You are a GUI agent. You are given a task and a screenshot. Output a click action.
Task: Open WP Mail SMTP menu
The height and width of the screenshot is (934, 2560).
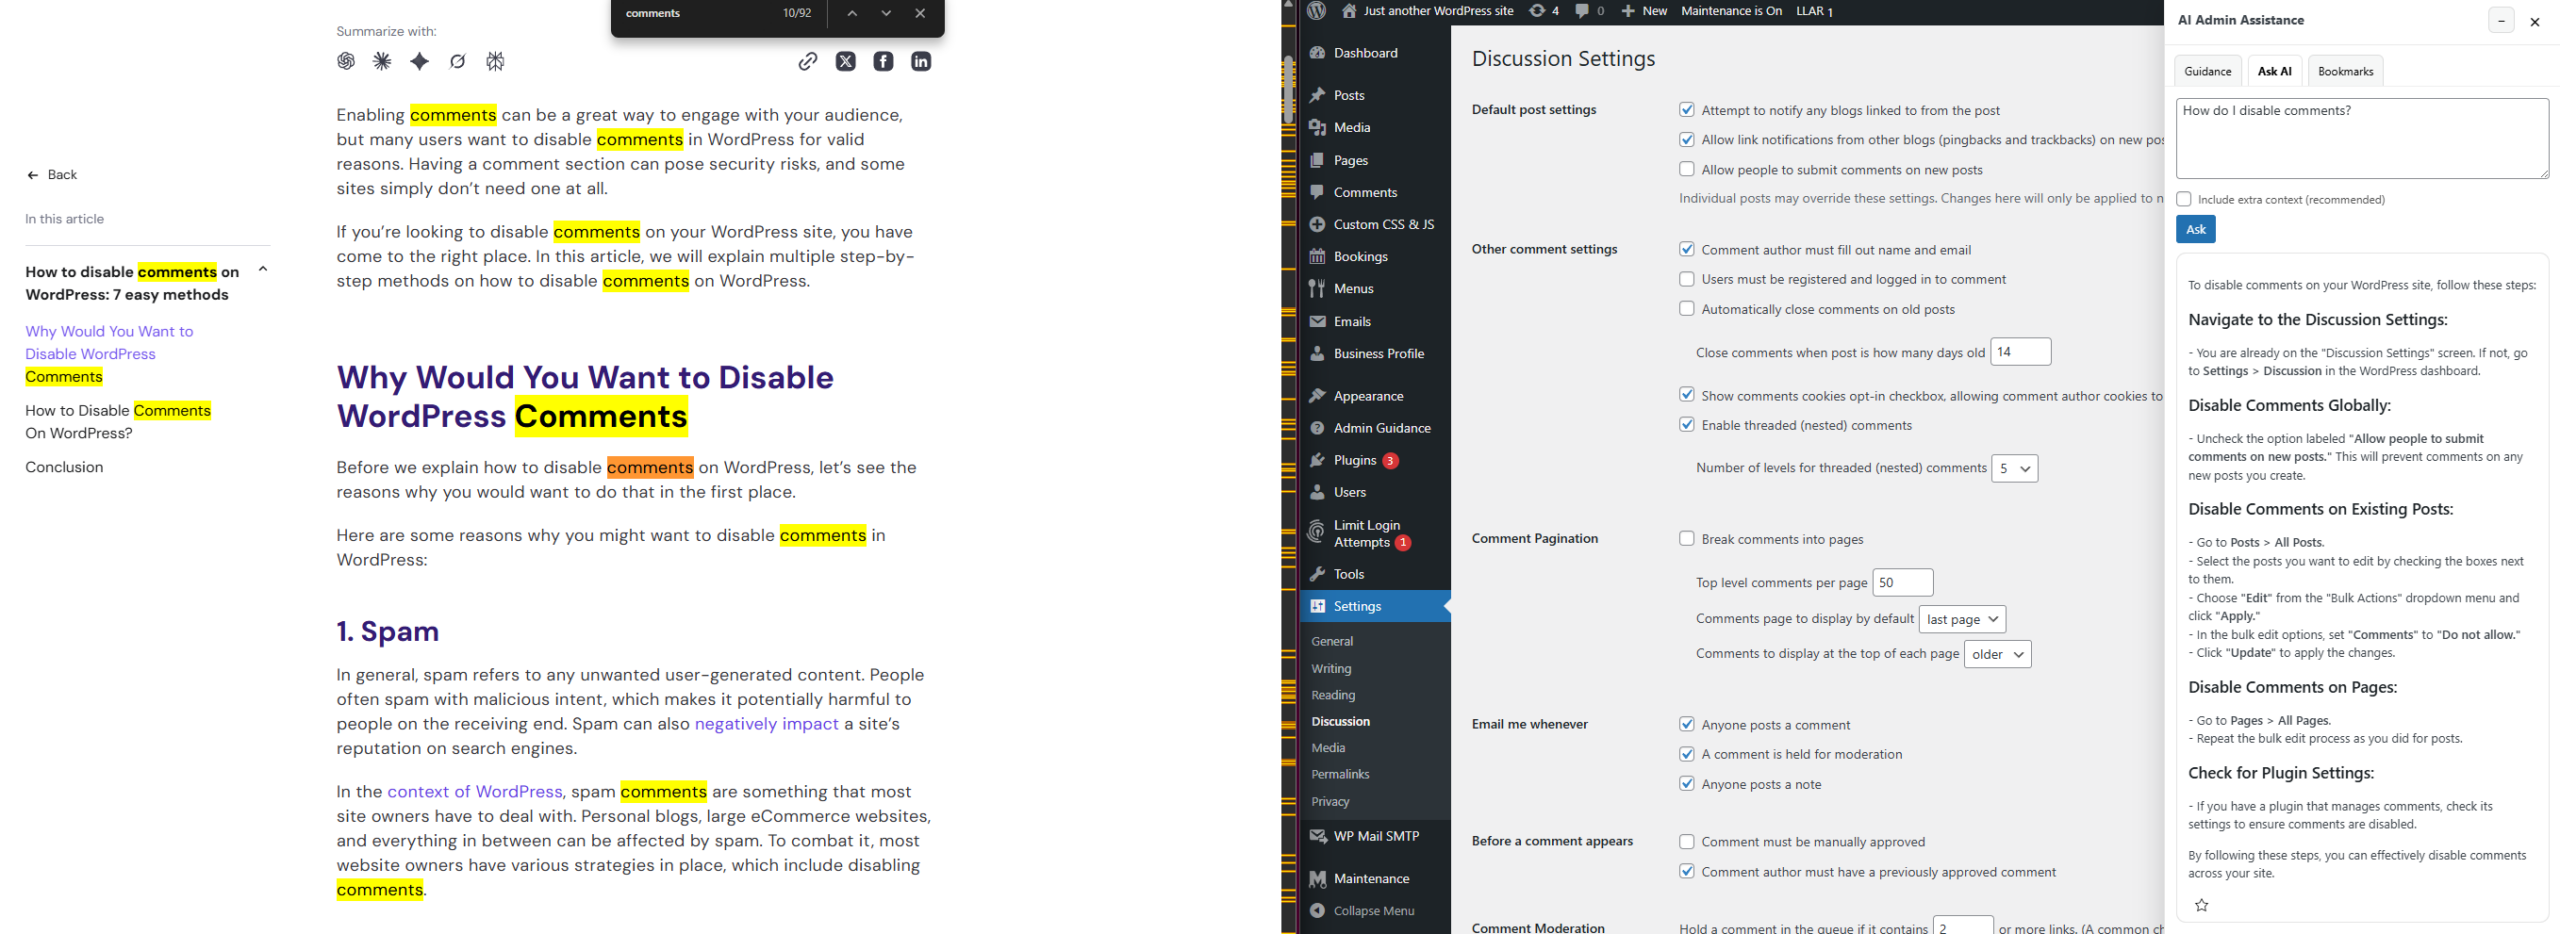[1375, 836]
